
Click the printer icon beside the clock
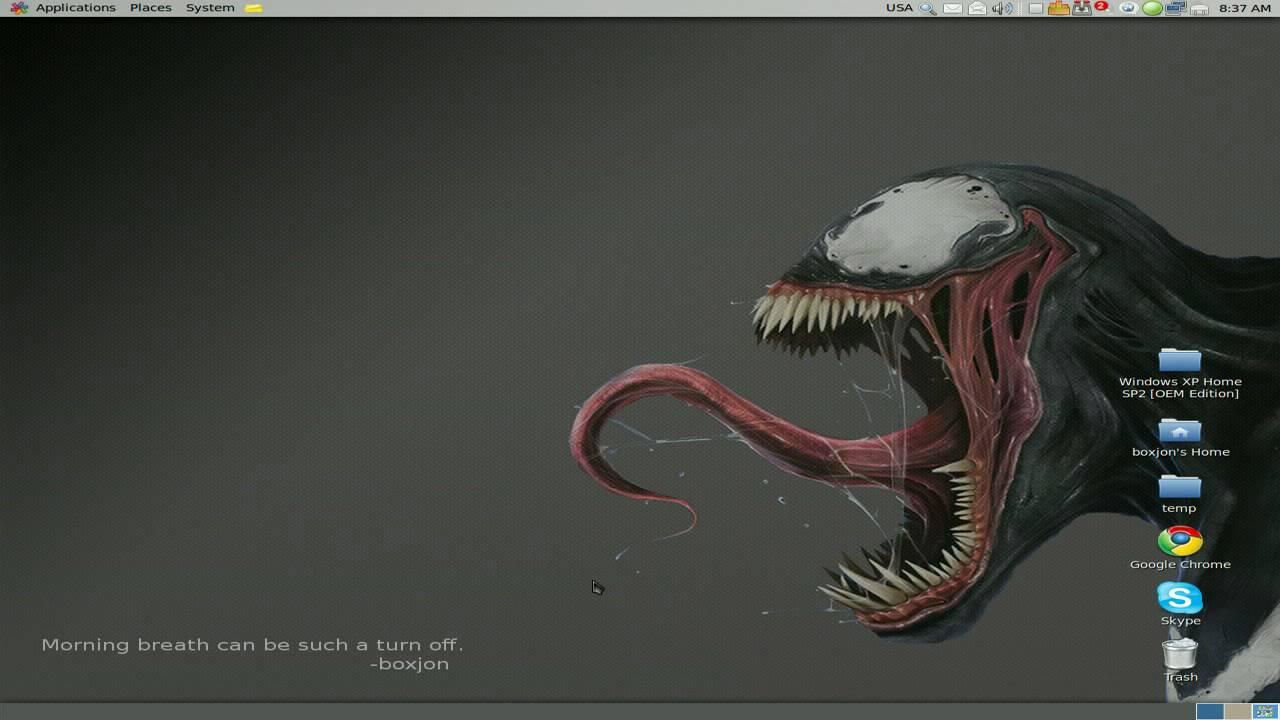(x=1199, y=8)
